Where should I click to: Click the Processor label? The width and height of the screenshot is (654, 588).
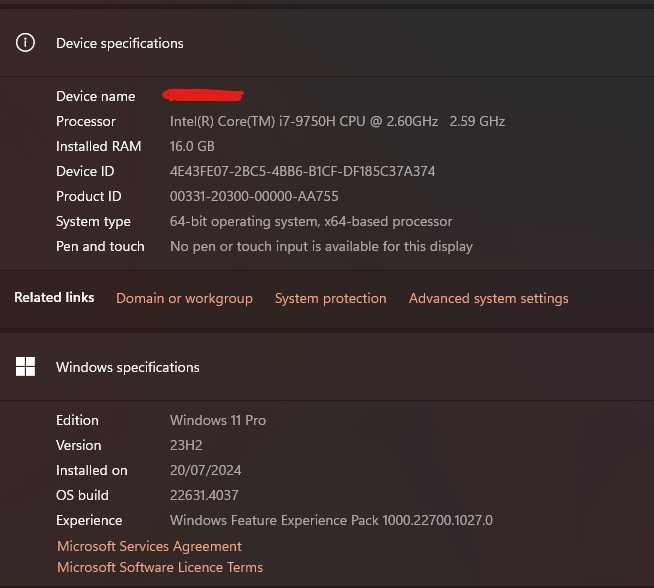[x=86, y=121]
